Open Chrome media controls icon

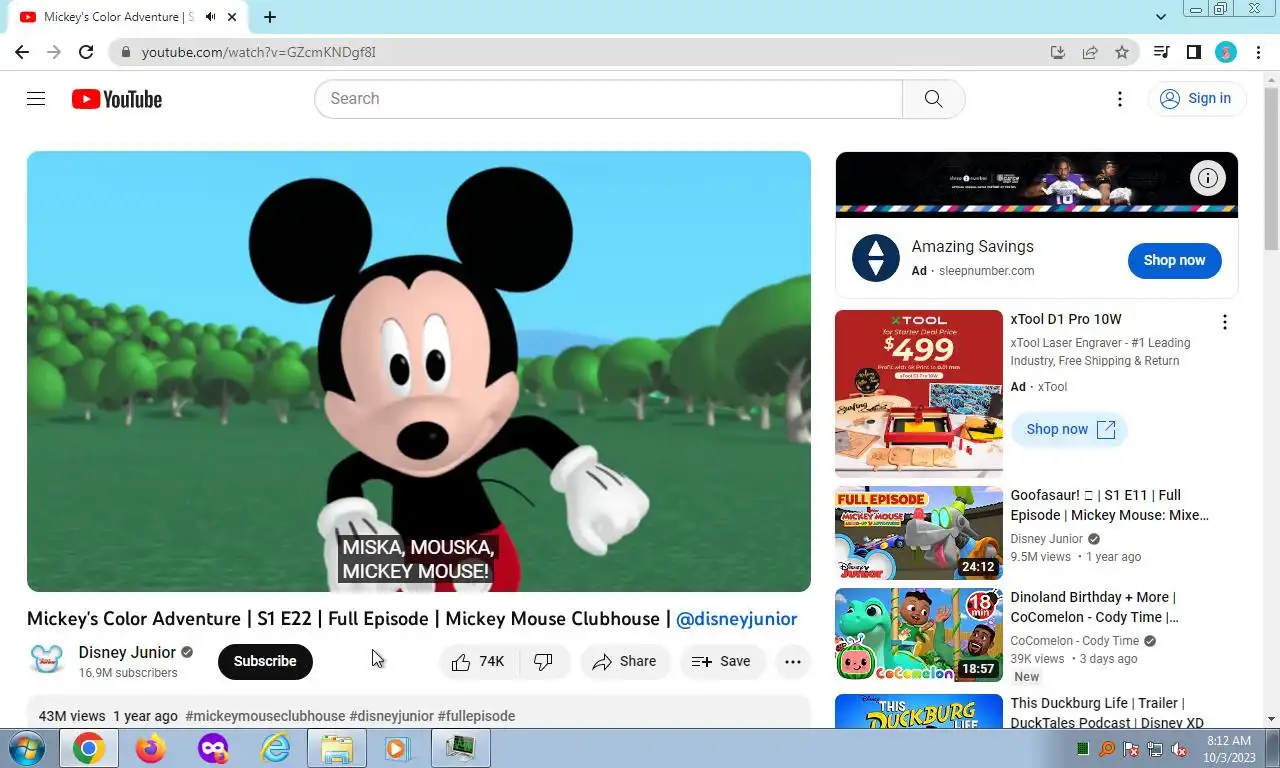coord(1161,52)
